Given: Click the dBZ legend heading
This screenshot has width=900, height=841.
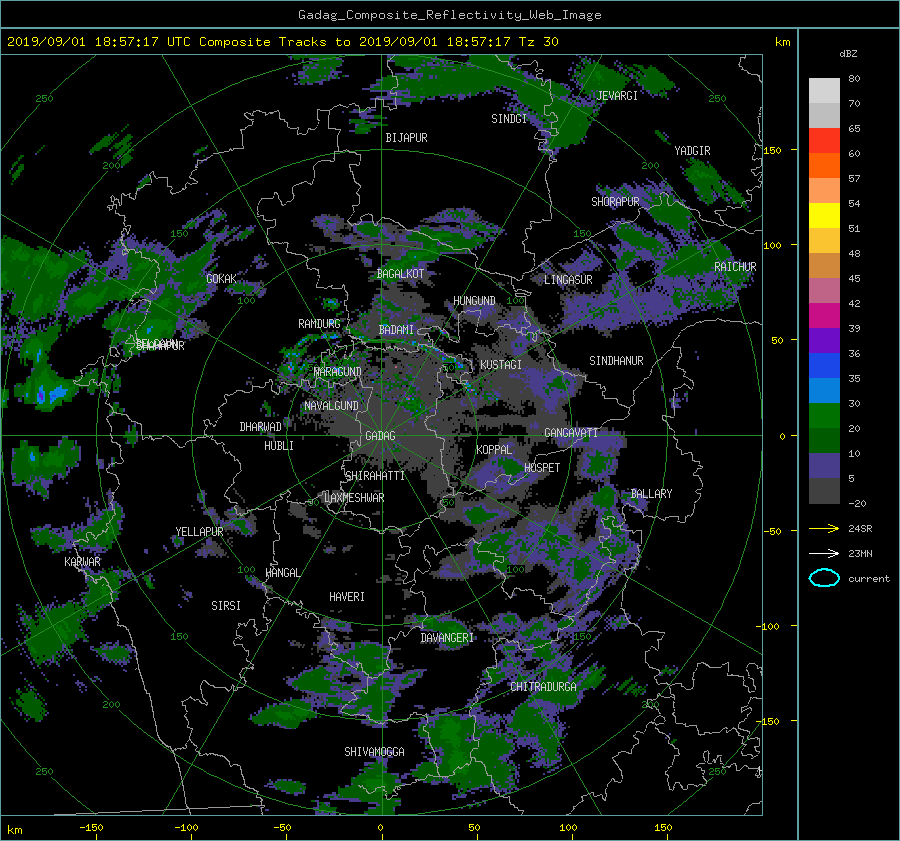Looking at the screenshot, I should (848, 53).
